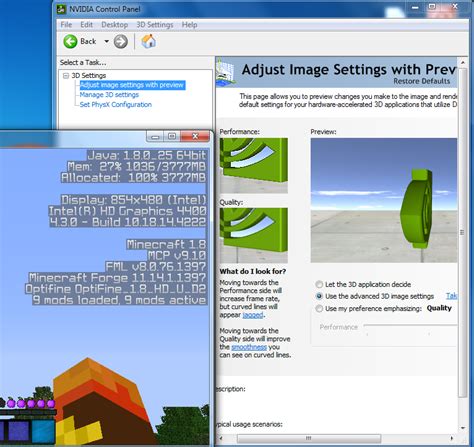Maximize the Minecraft window
This screenshot has width=474, height=447.
[x=172, y=136]
